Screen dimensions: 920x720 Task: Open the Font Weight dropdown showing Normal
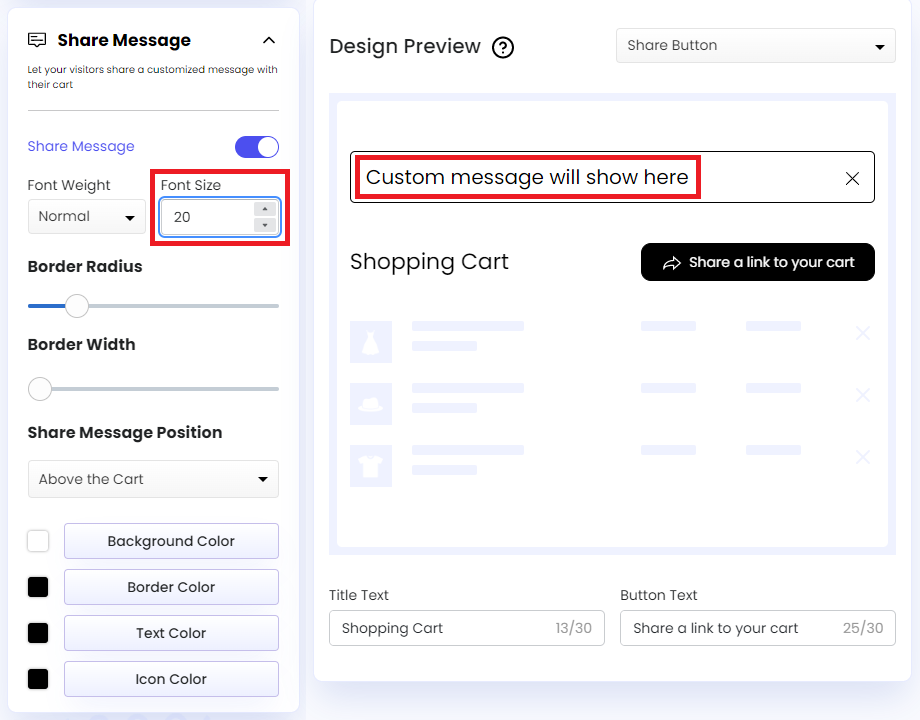click(x=86, y=216)
